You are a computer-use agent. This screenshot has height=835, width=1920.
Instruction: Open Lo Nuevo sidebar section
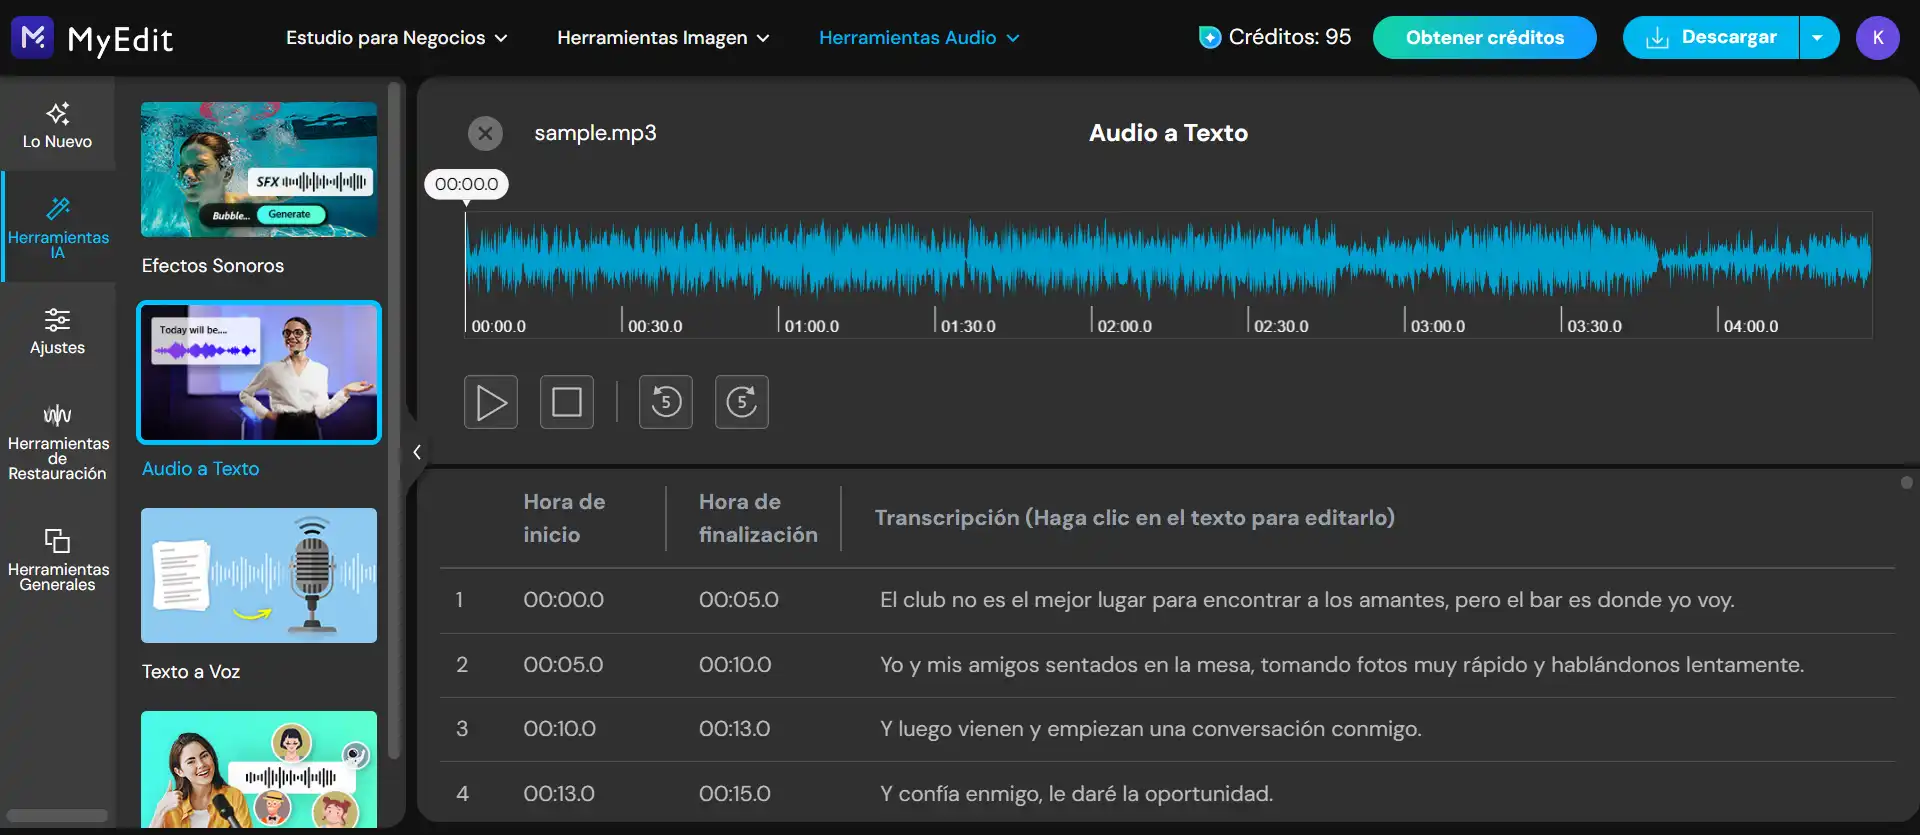pyautogui.click(x=57, y=126)
